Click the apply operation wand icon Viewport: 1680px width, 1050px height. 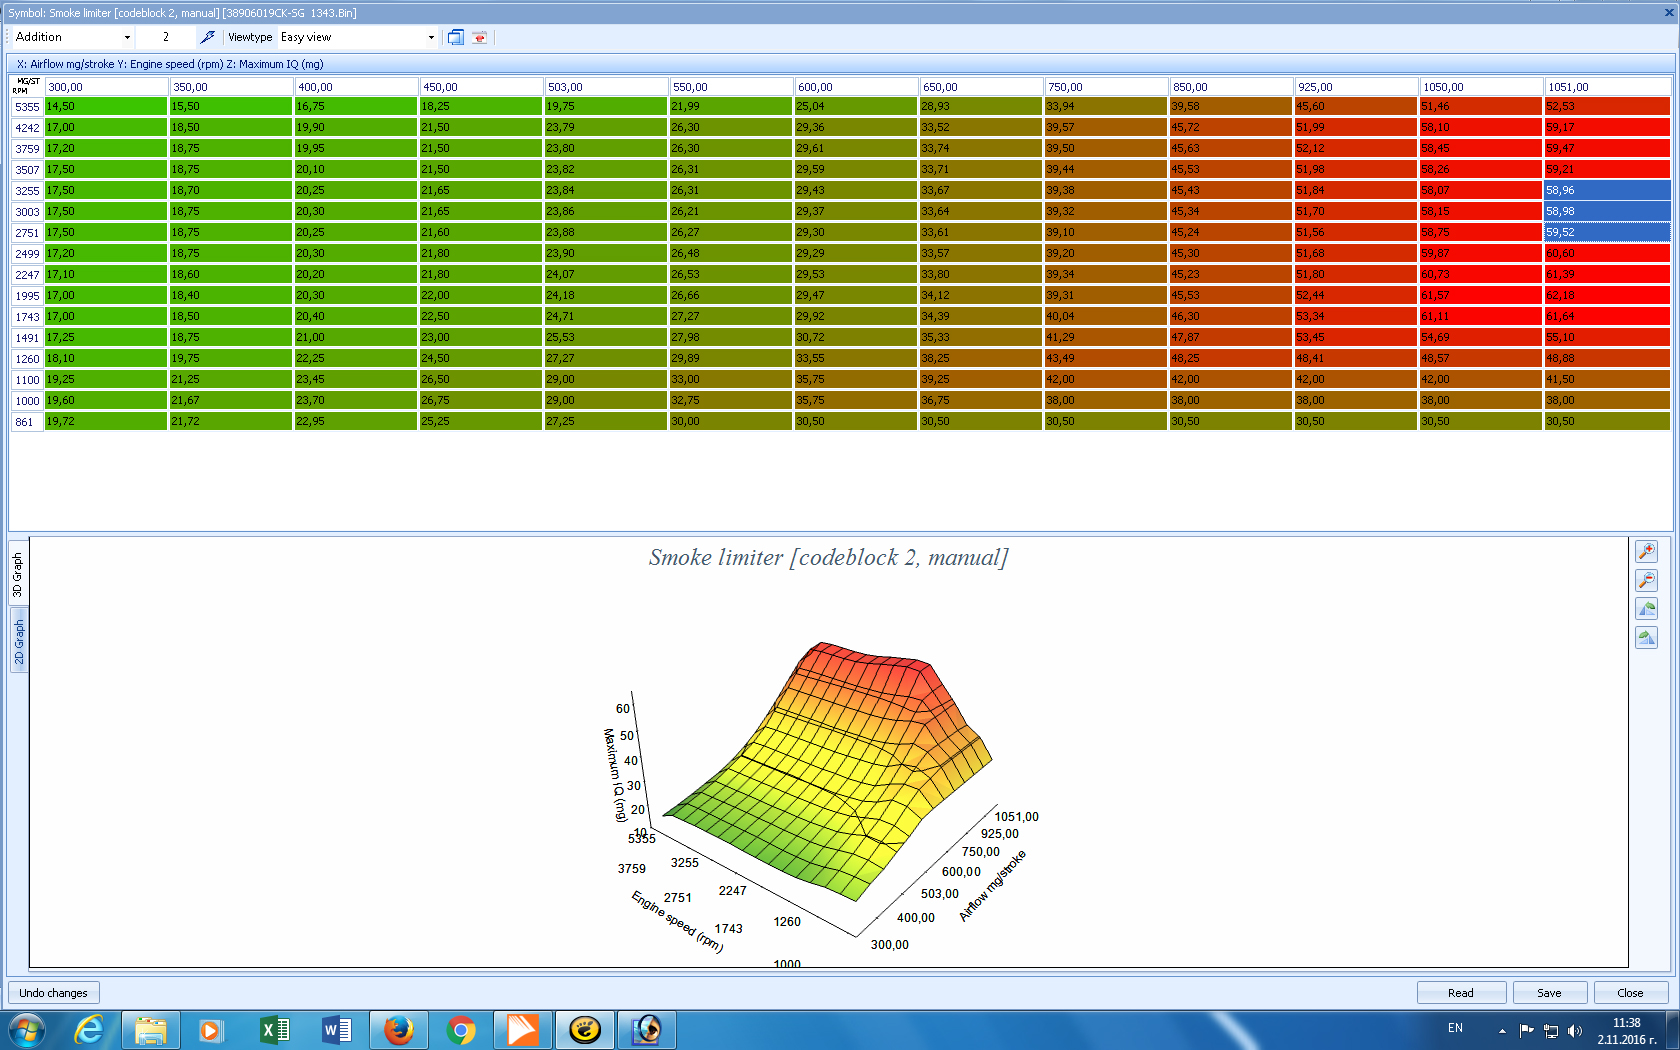click(207, 37)
